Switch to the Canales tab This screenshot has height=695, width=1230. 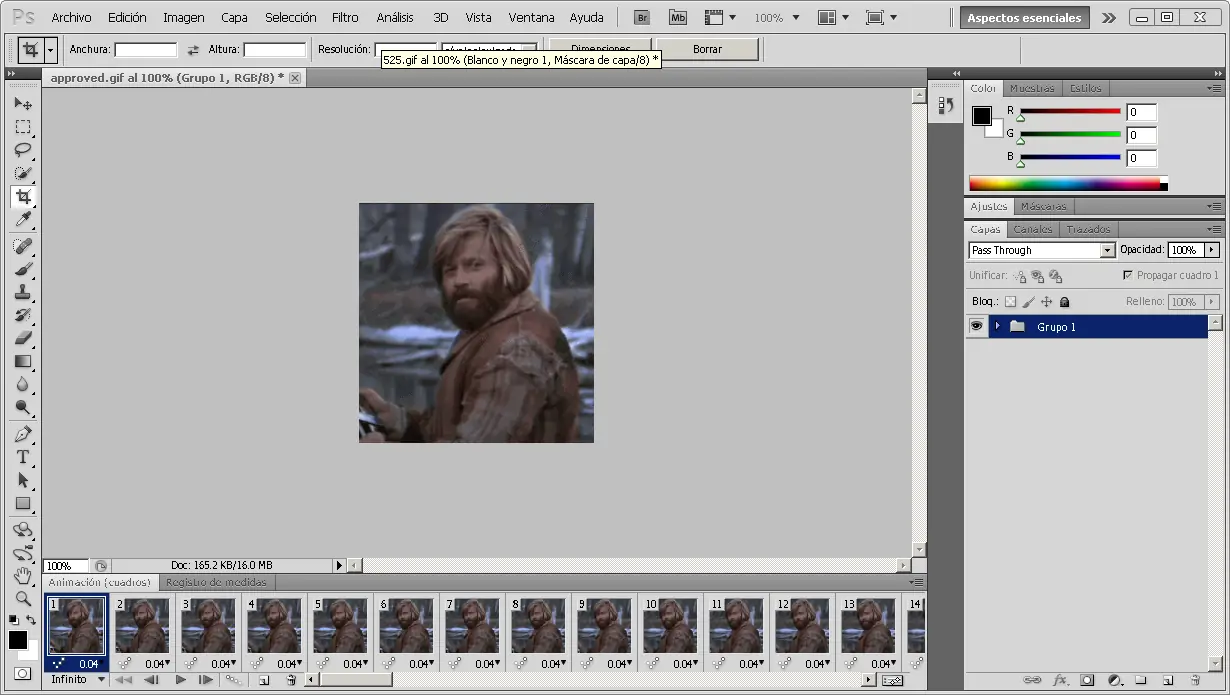tap(1033, 229)
